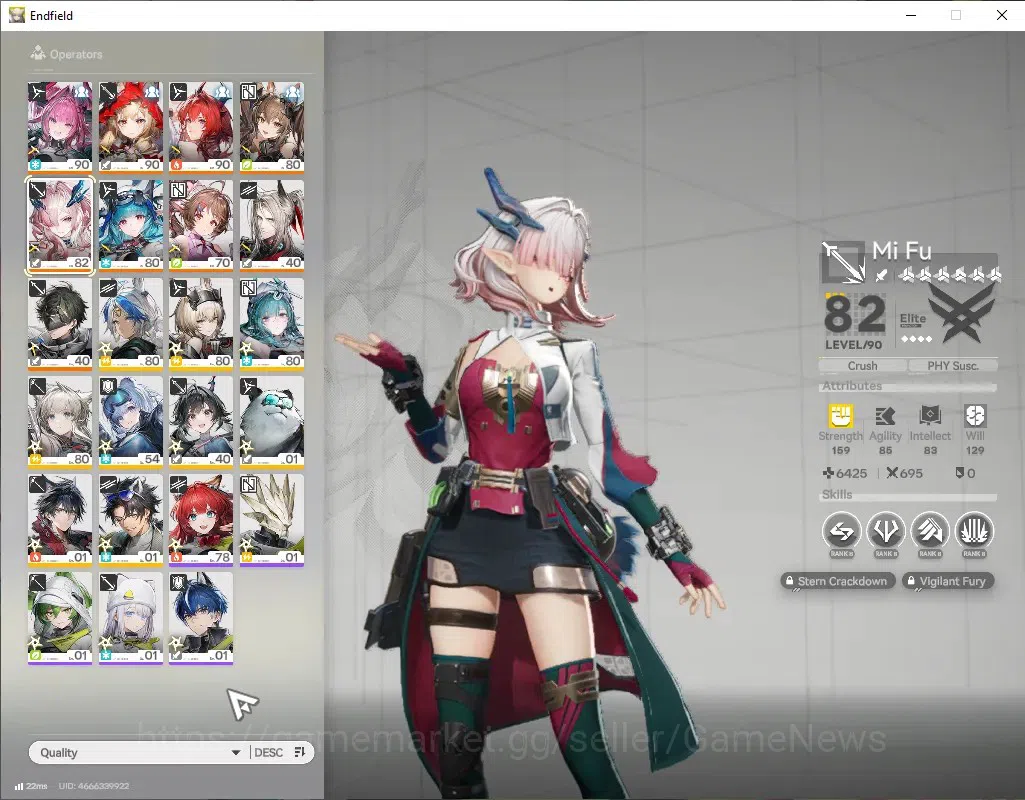Click Mi Fu's class icon with crossed arrow
The image size is (1025, 800).
coord(843,262)
